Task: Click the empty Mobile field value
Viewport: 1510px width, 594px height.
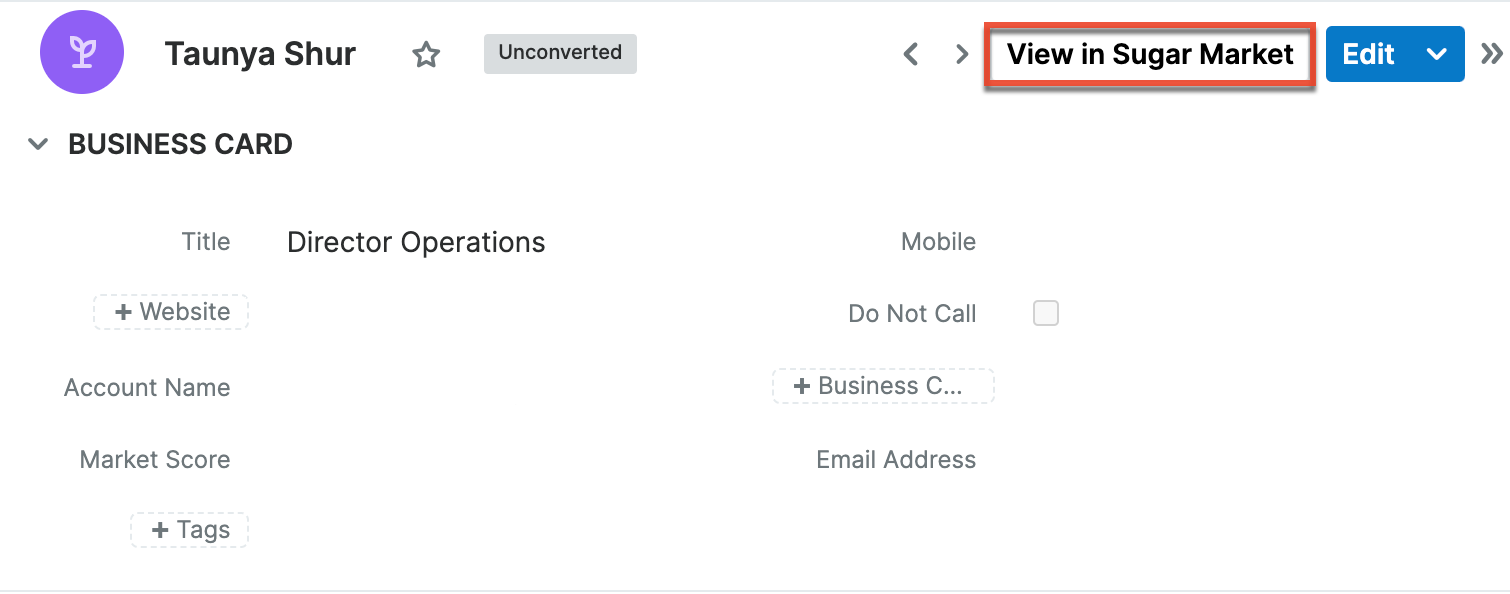Action: [x=1150, y=242]
